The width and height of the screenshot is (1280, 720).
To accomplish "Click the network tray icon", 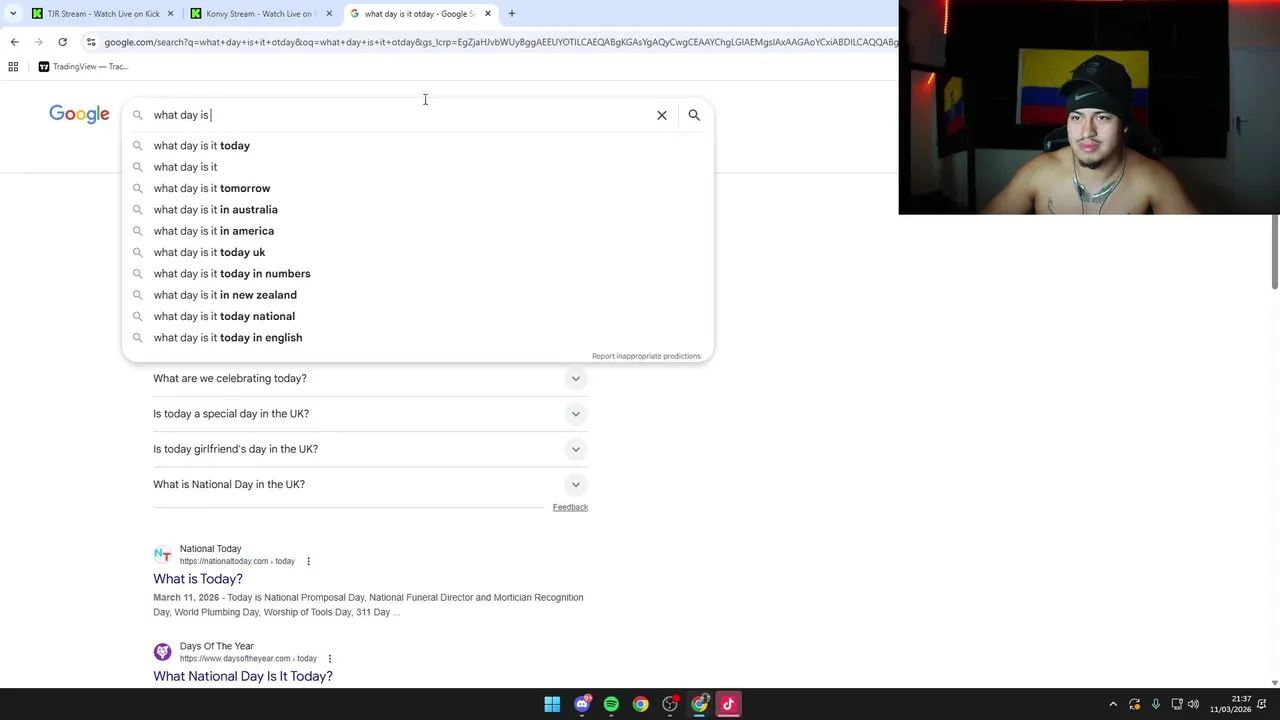I will point(1177,704).
